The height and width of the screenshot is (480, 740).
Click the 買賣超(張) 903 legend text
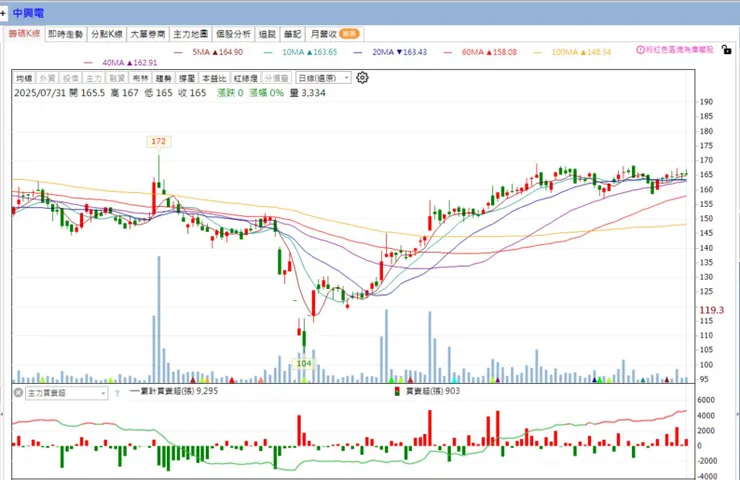click(x=433, y=391)
